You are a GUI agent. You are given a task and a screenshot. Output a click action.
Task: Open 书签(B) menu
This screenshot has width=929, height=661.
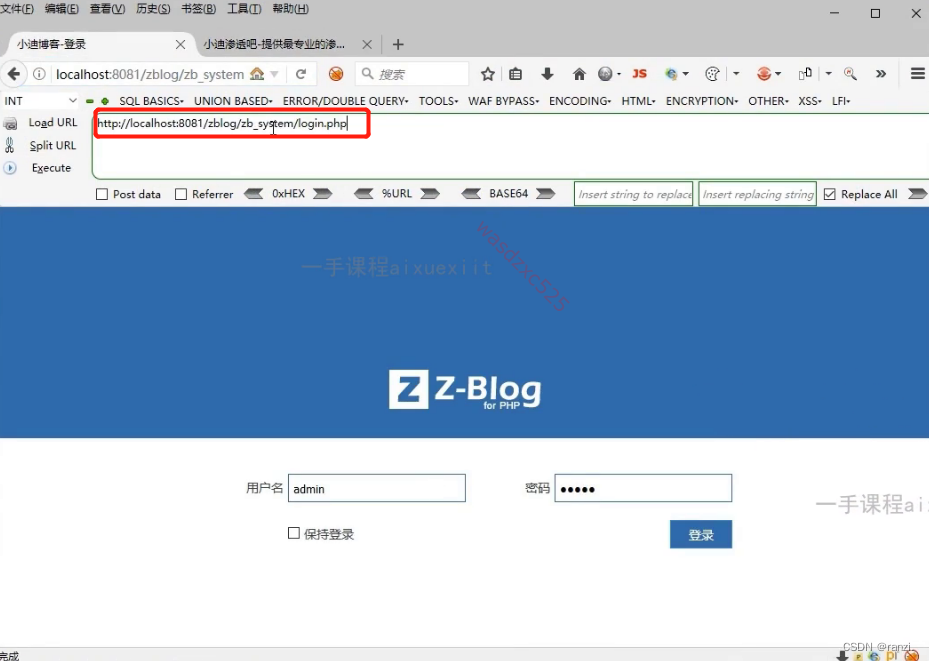point(198,9)
